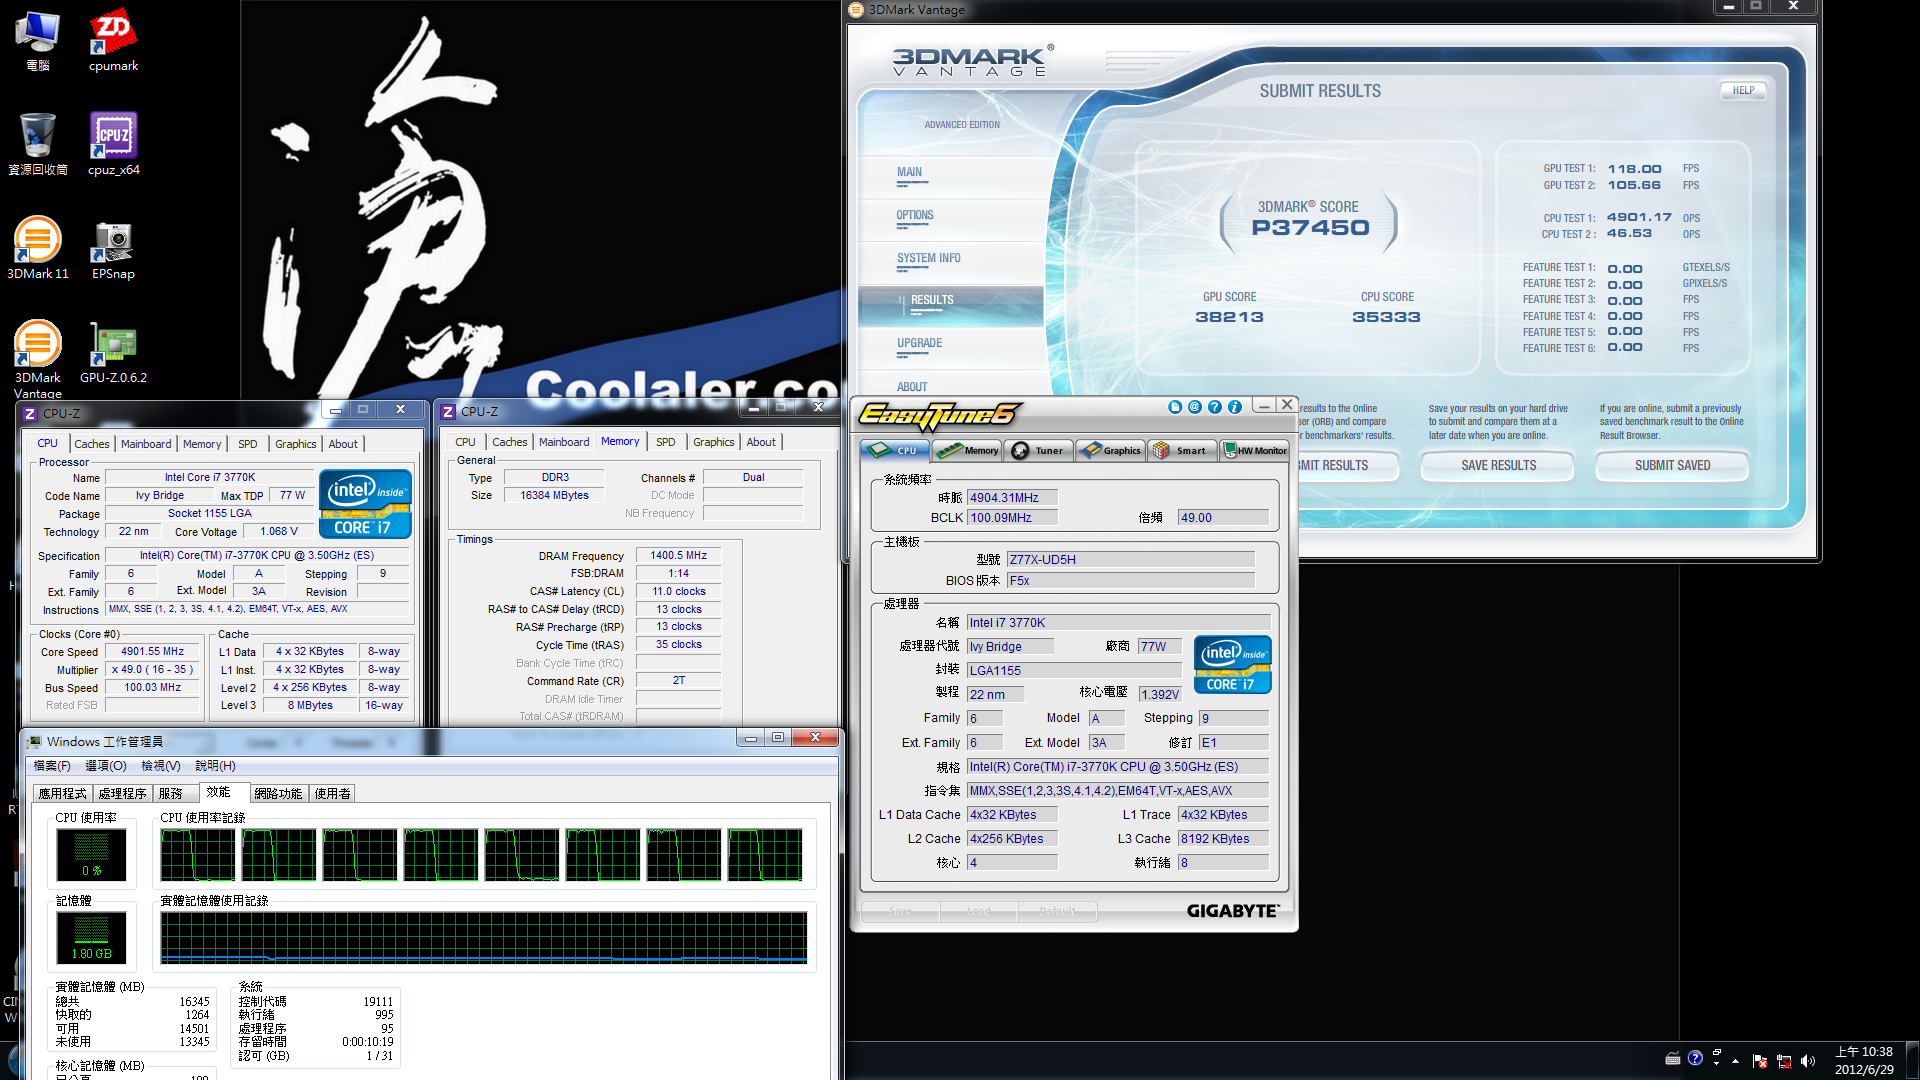Launch the 3DMark 11 desktop shortcut
Screen dimensions: 1920x1080
point(38,248)
